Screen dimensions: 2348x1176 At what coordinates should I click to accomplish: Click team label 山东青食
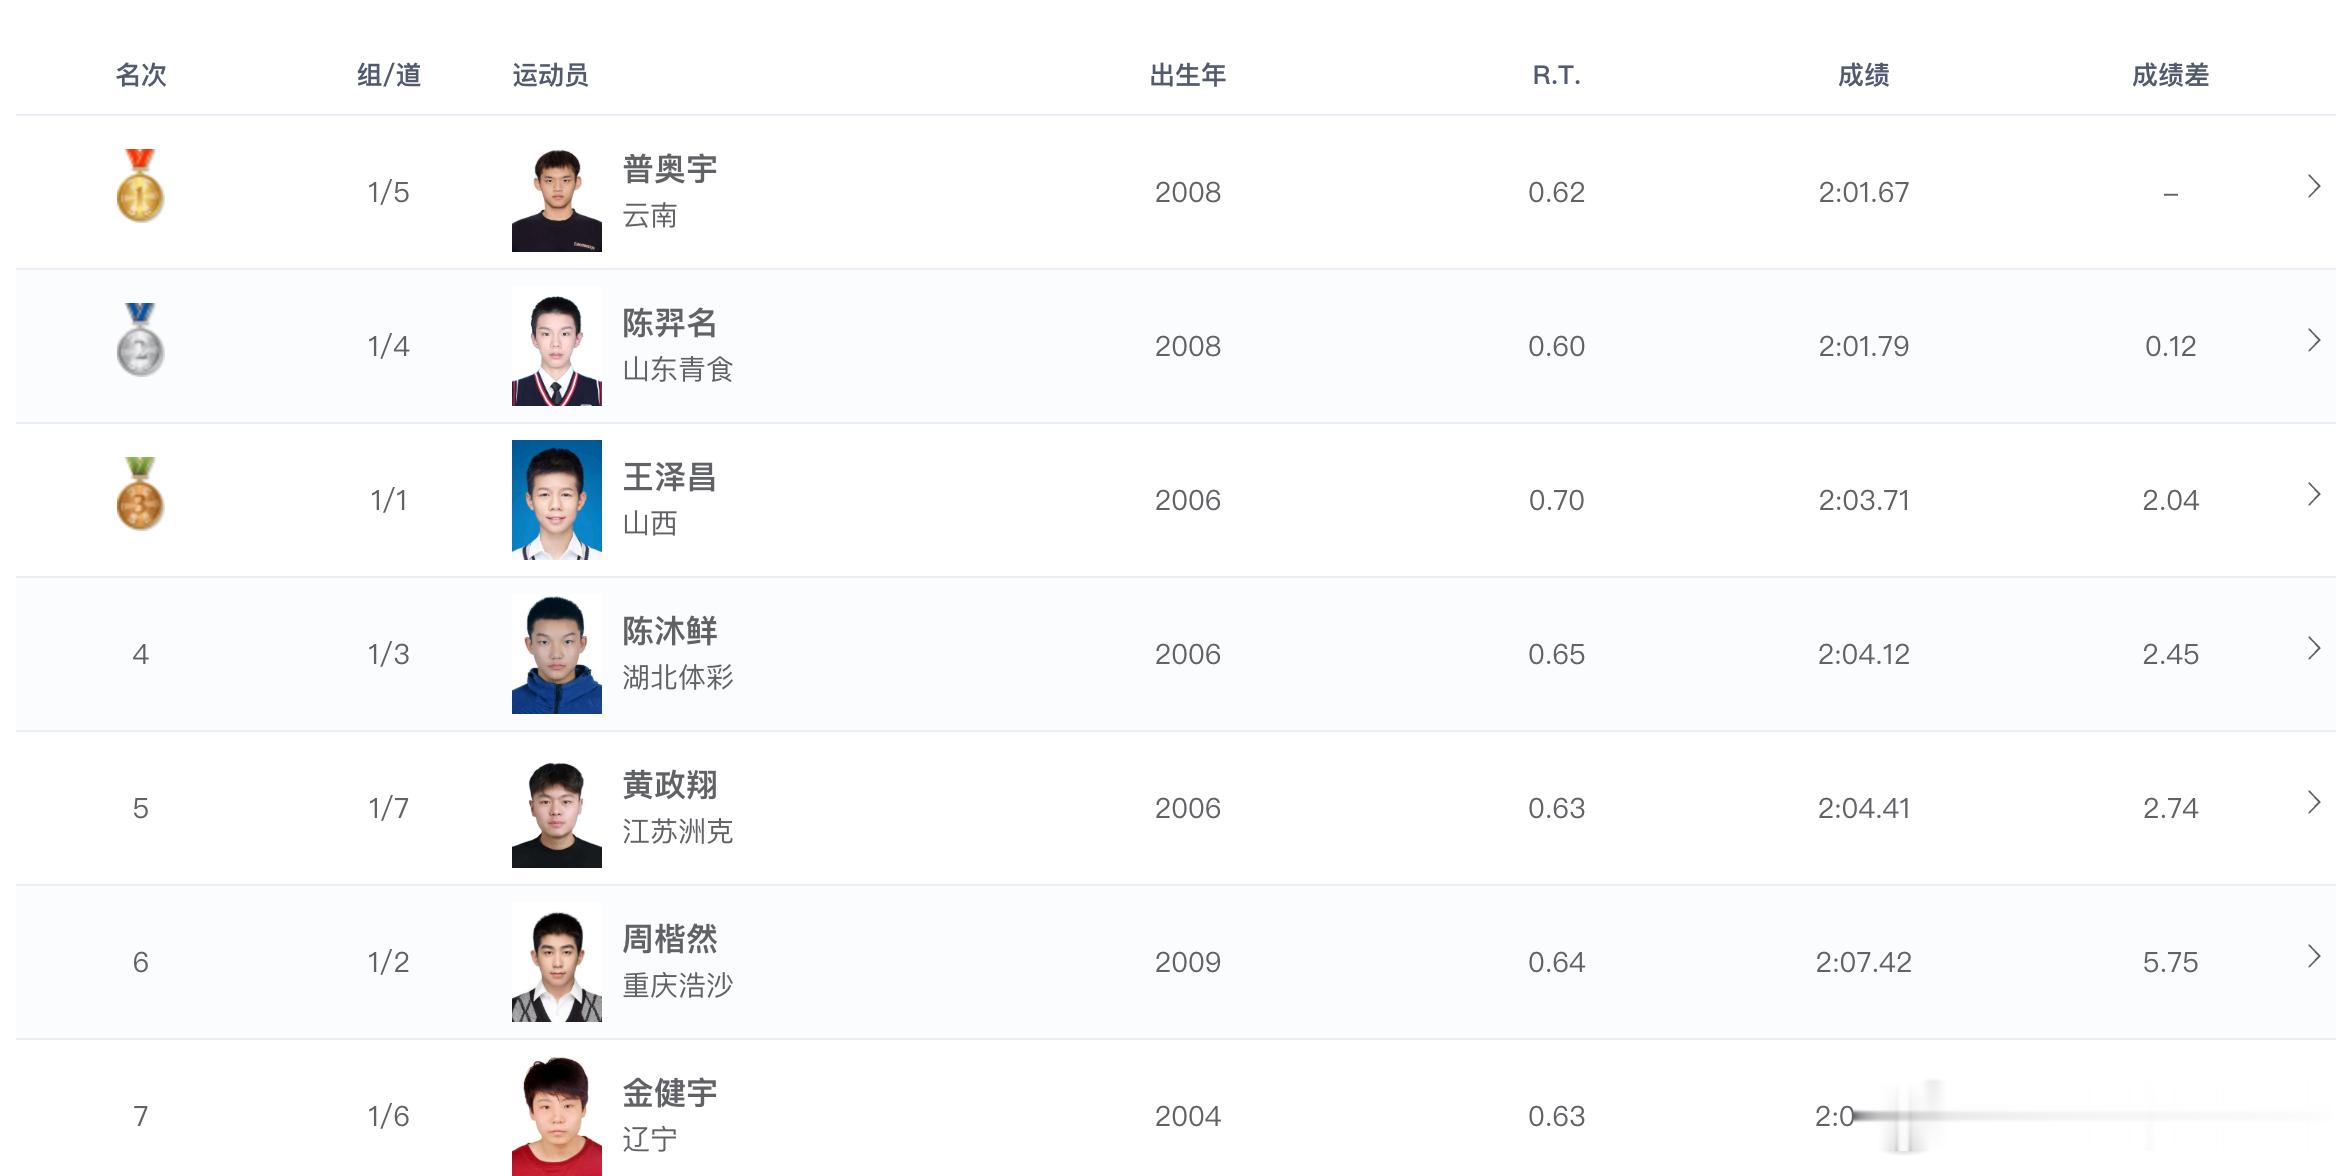(x=678, y=370)
